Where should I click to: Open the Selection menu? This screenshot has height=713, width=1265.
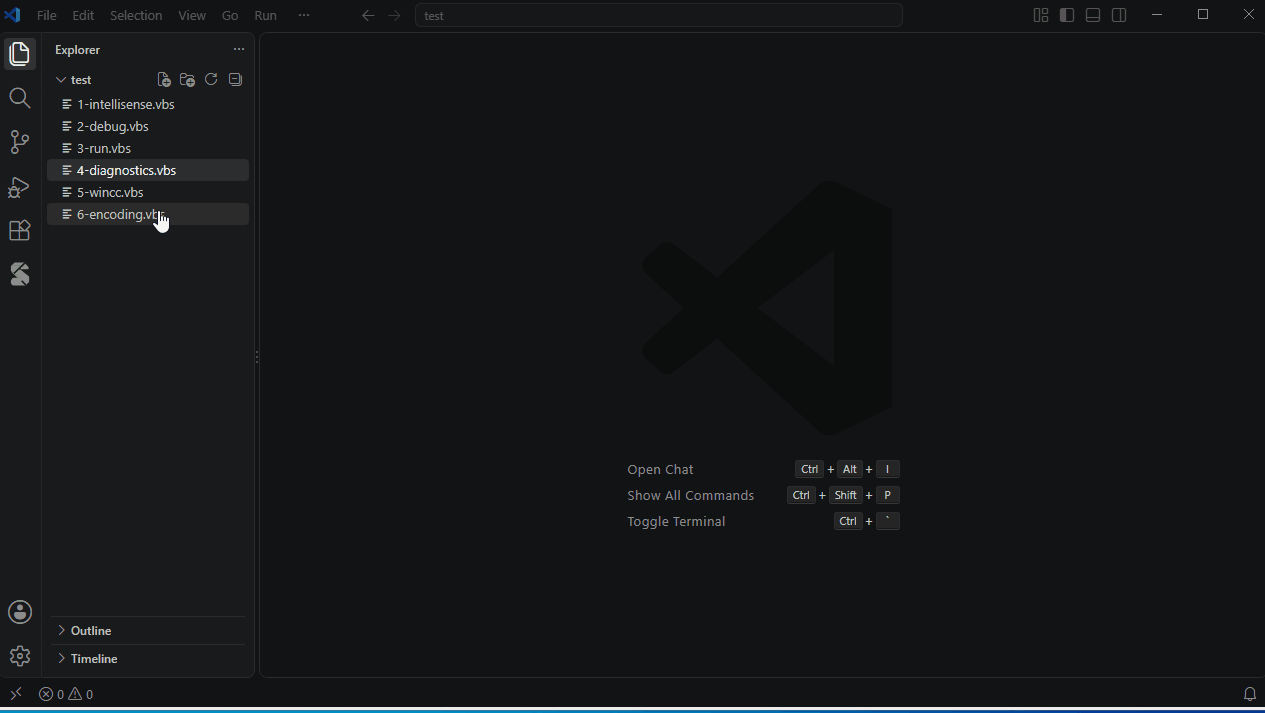(x=136, y=16)
